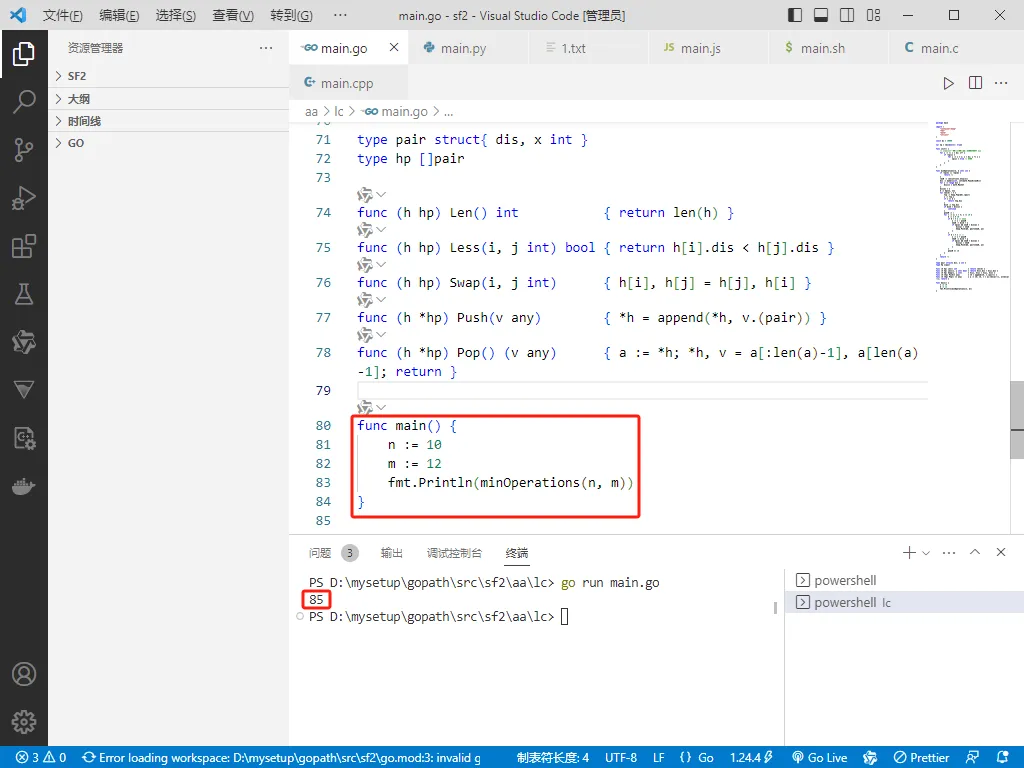This screenshot has height=768, width=1024.
Task: Click the Go Live status bar button
Action: pyautogui.click(x=819, y=758)
